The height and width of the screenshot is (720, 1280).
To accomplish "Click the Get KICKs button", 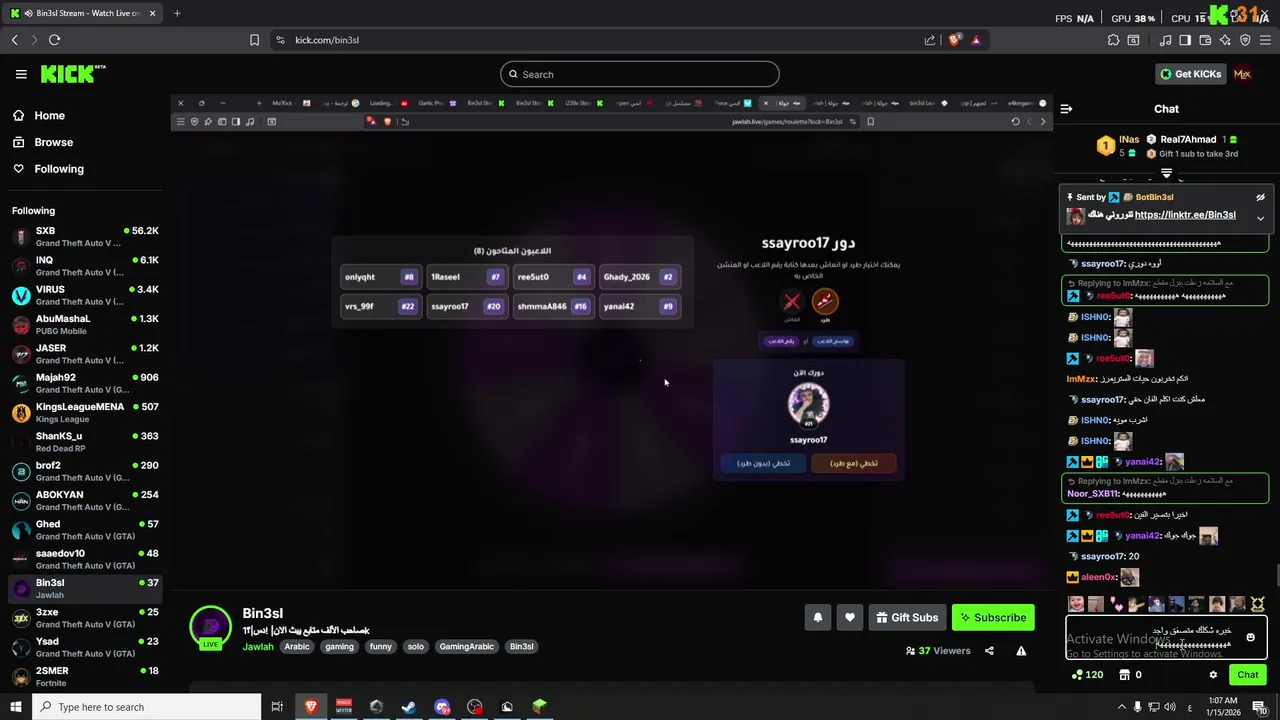I will coord(1190,74).
